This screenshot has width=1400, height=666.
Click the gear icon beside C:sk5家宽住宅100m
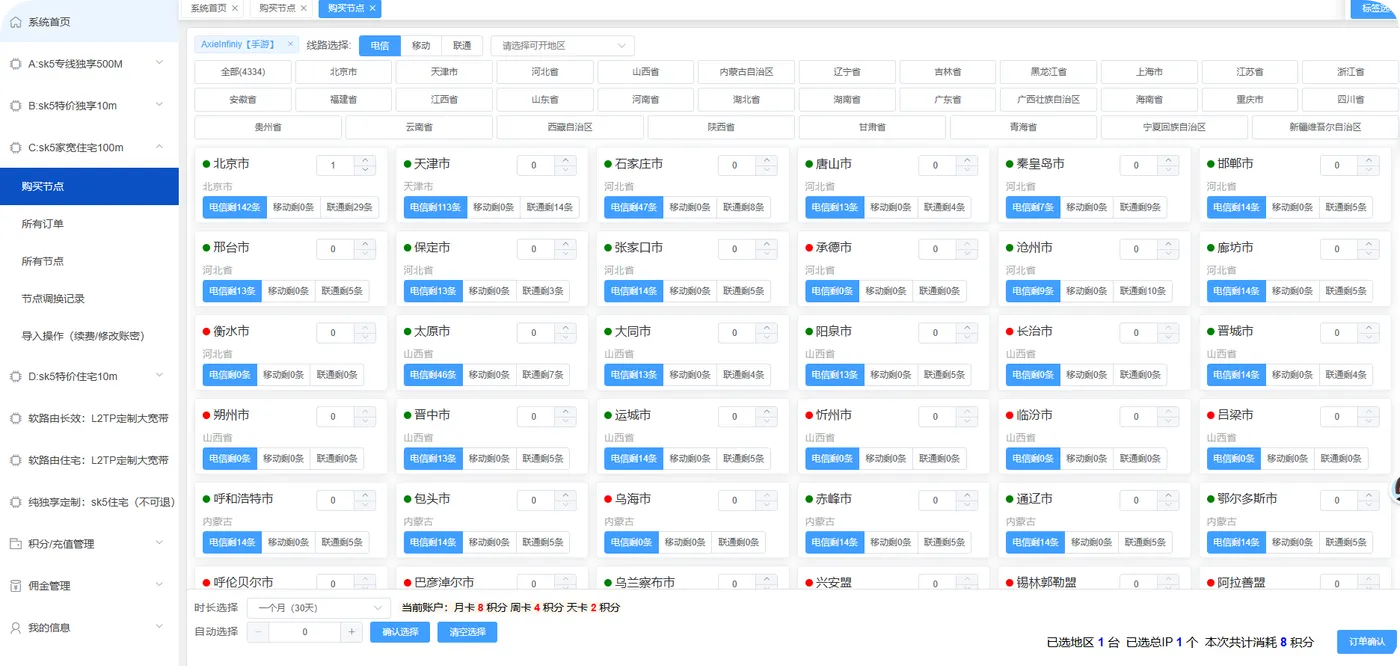click(x=15, y=148)
